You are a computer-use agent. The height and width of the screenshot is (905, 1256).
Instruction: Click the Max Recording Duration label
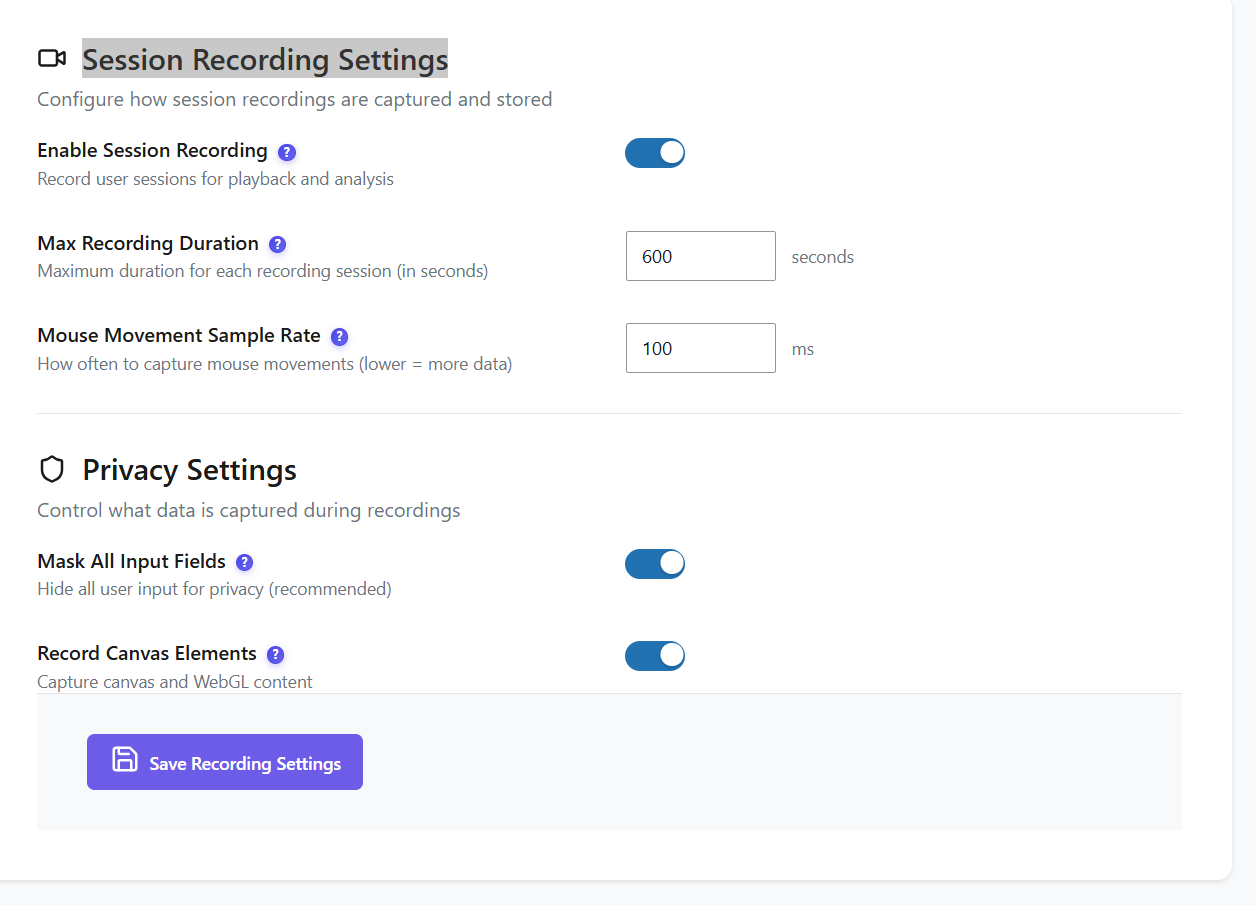coord(148,243)
